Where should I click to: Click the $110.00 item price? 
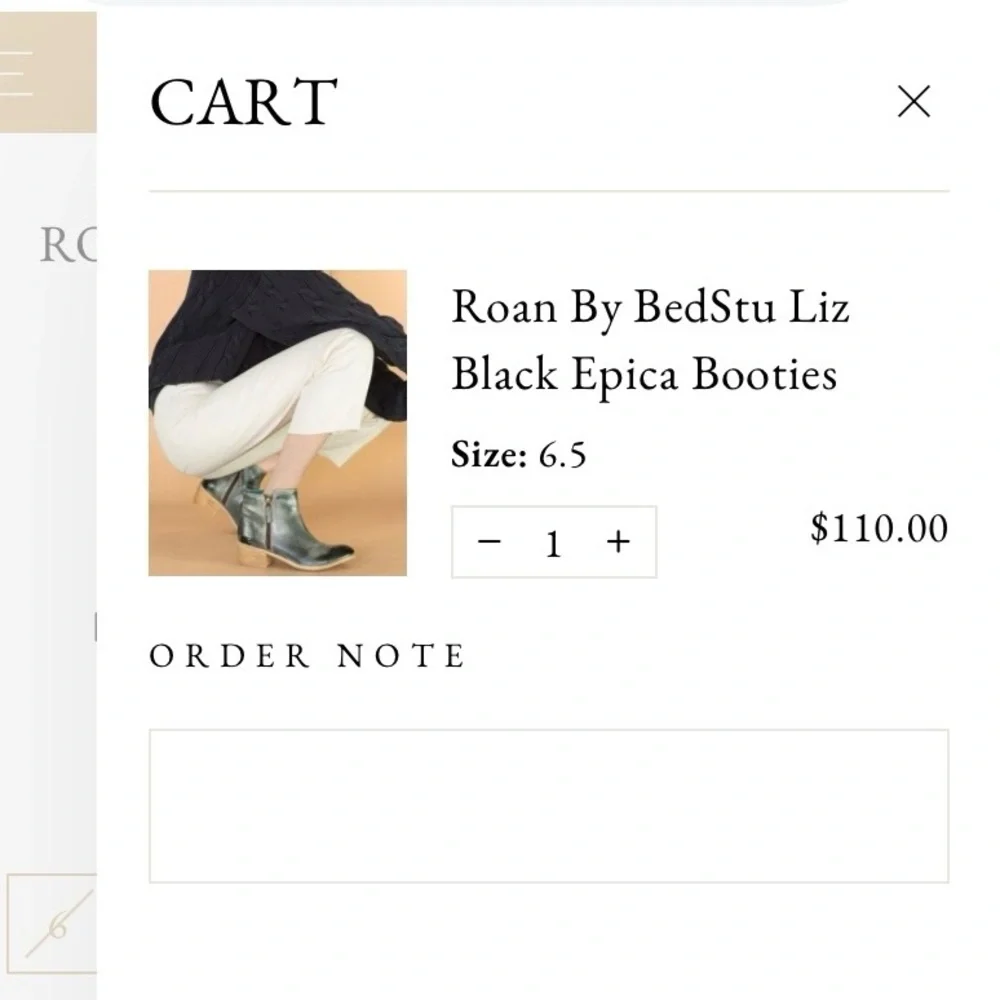[879, 528]
